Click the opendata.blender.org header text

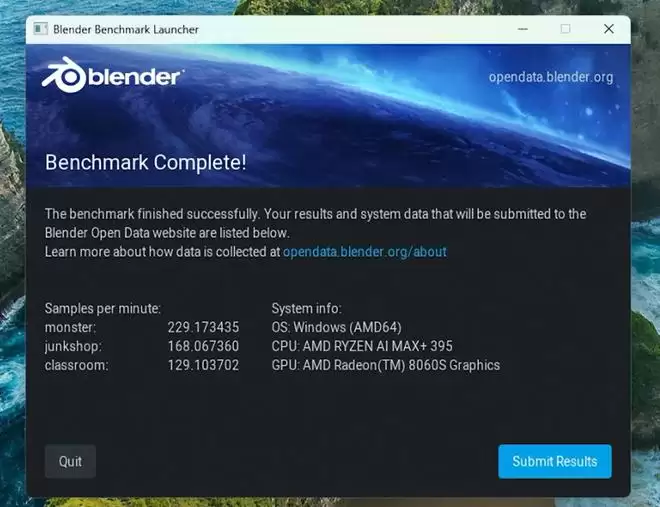pyautogui.click(x=551, y=77)
